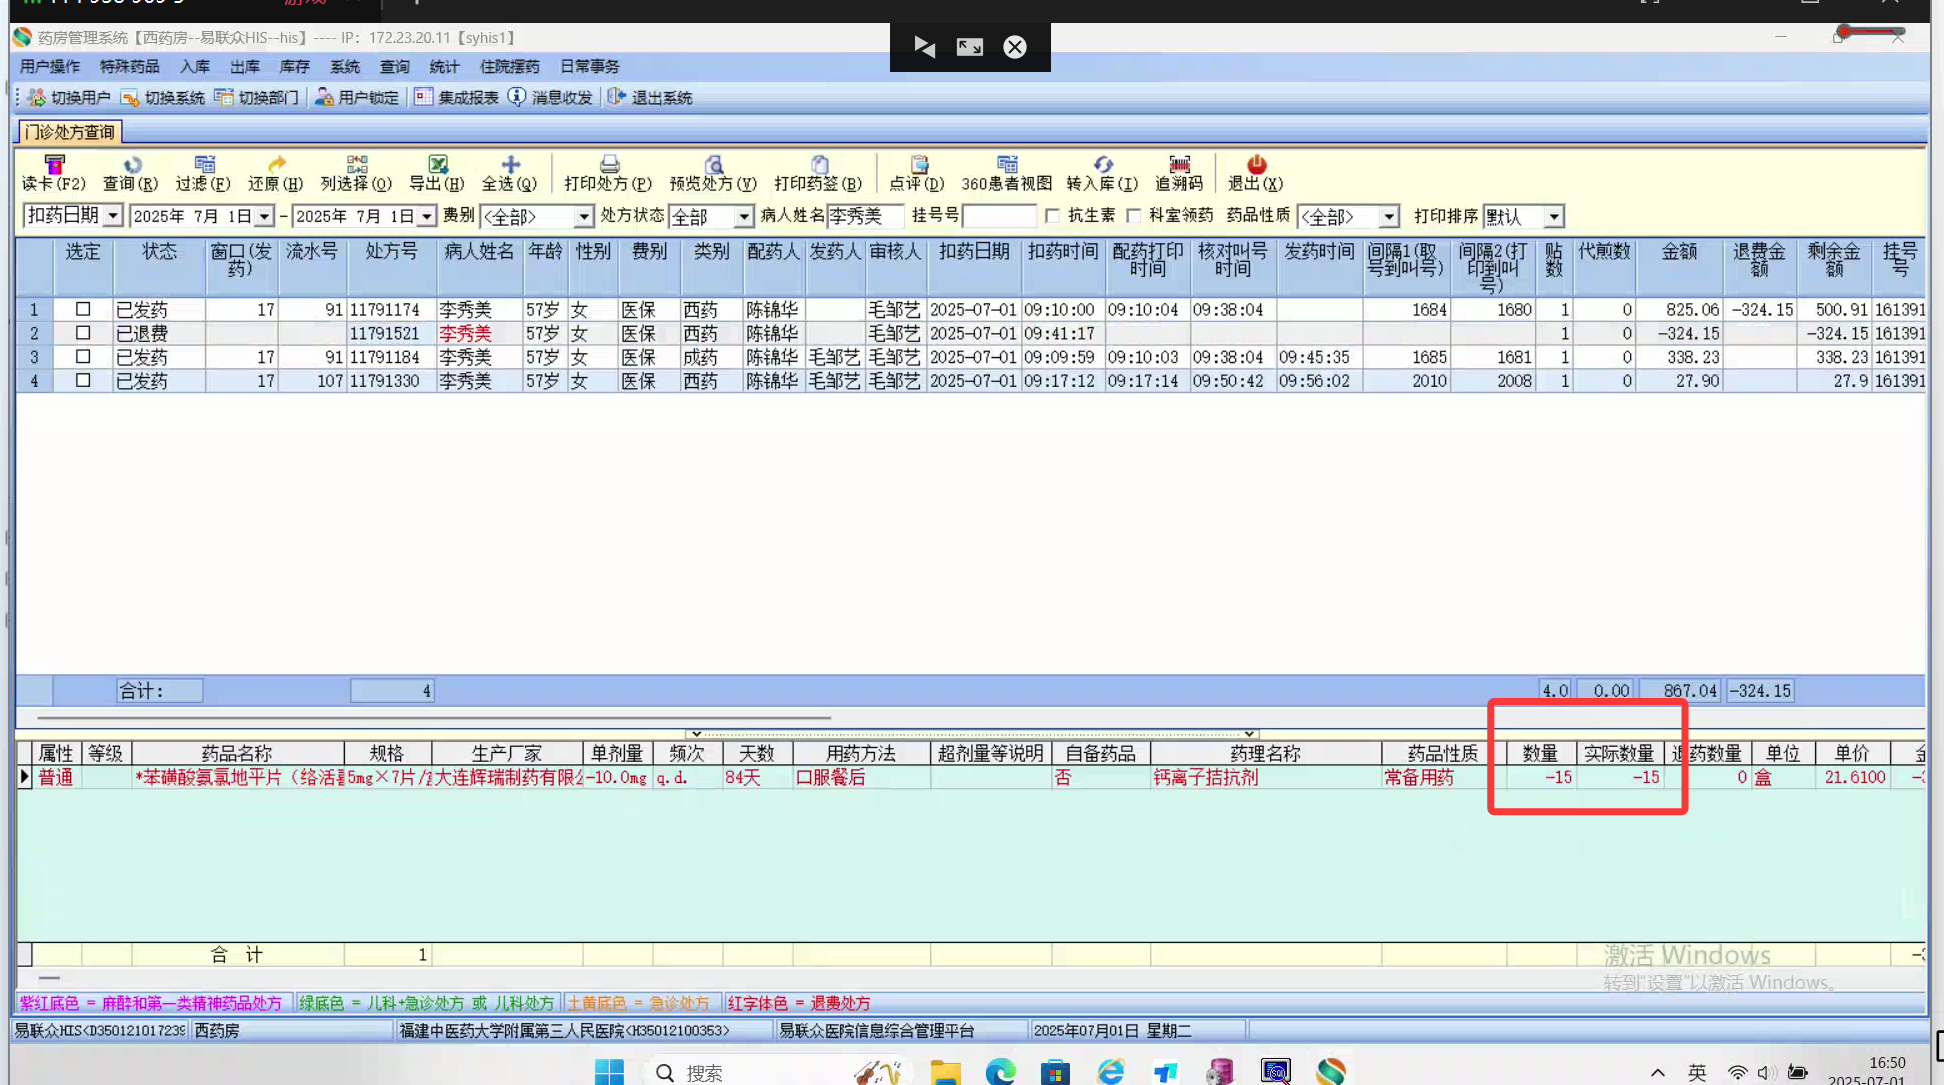
Task: Click the 读卡(F2) card reader icon
Action: pos(54,165)
